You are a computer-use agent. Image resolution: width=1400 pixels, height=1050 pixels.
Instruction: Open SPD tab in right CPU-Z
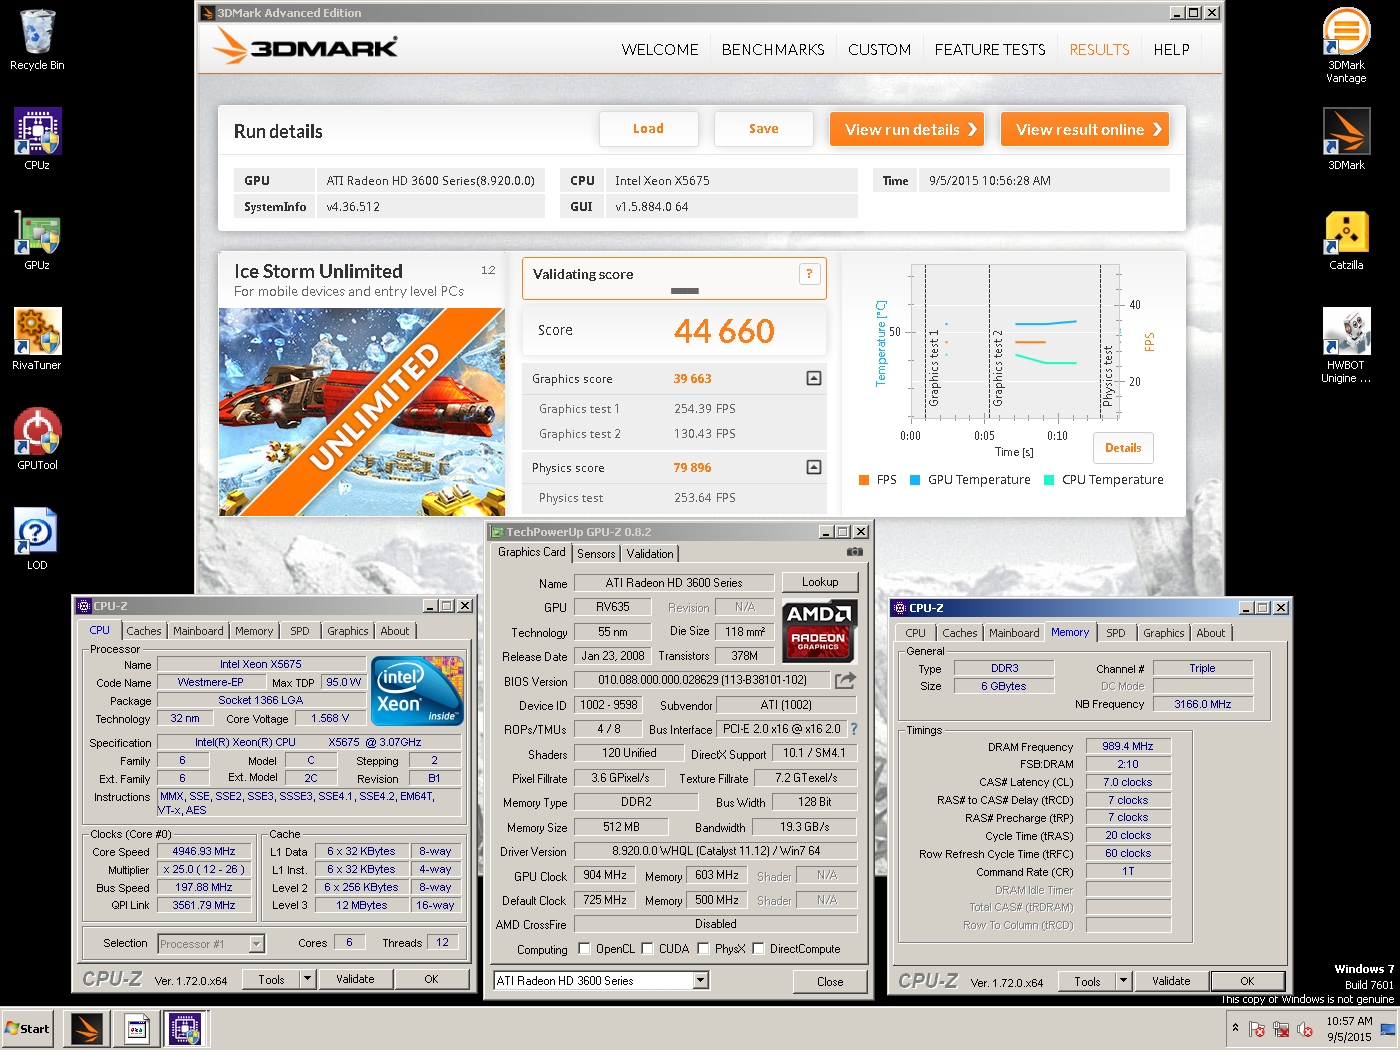coord(1116,633)
